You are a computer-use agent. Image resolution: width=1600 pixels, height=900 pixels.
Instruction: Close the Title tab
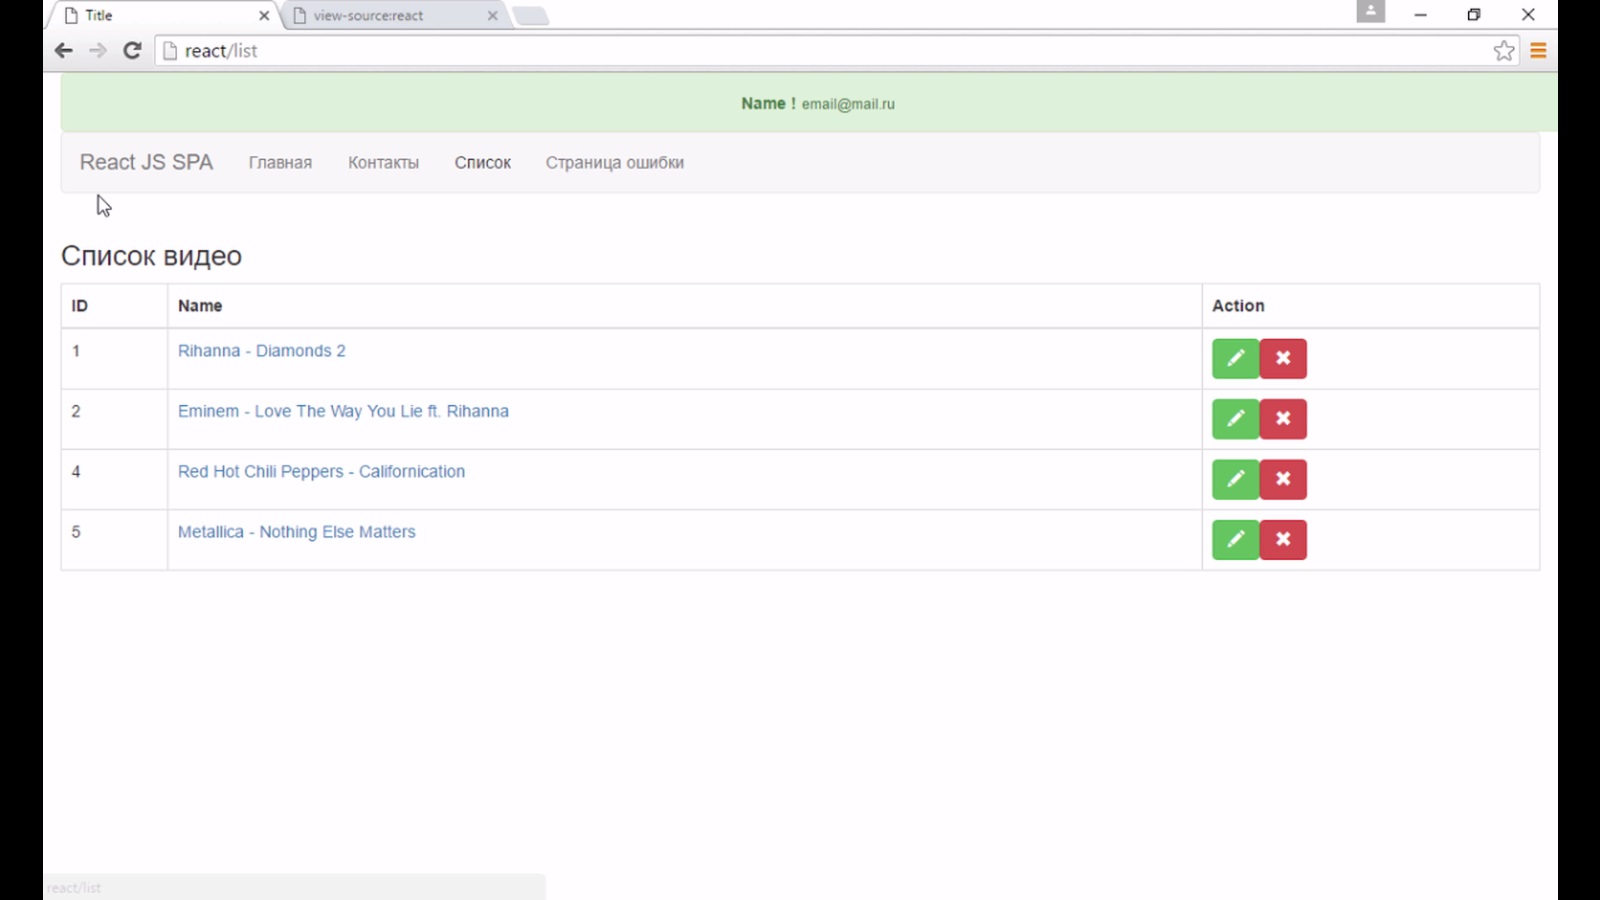click(264, 16)
